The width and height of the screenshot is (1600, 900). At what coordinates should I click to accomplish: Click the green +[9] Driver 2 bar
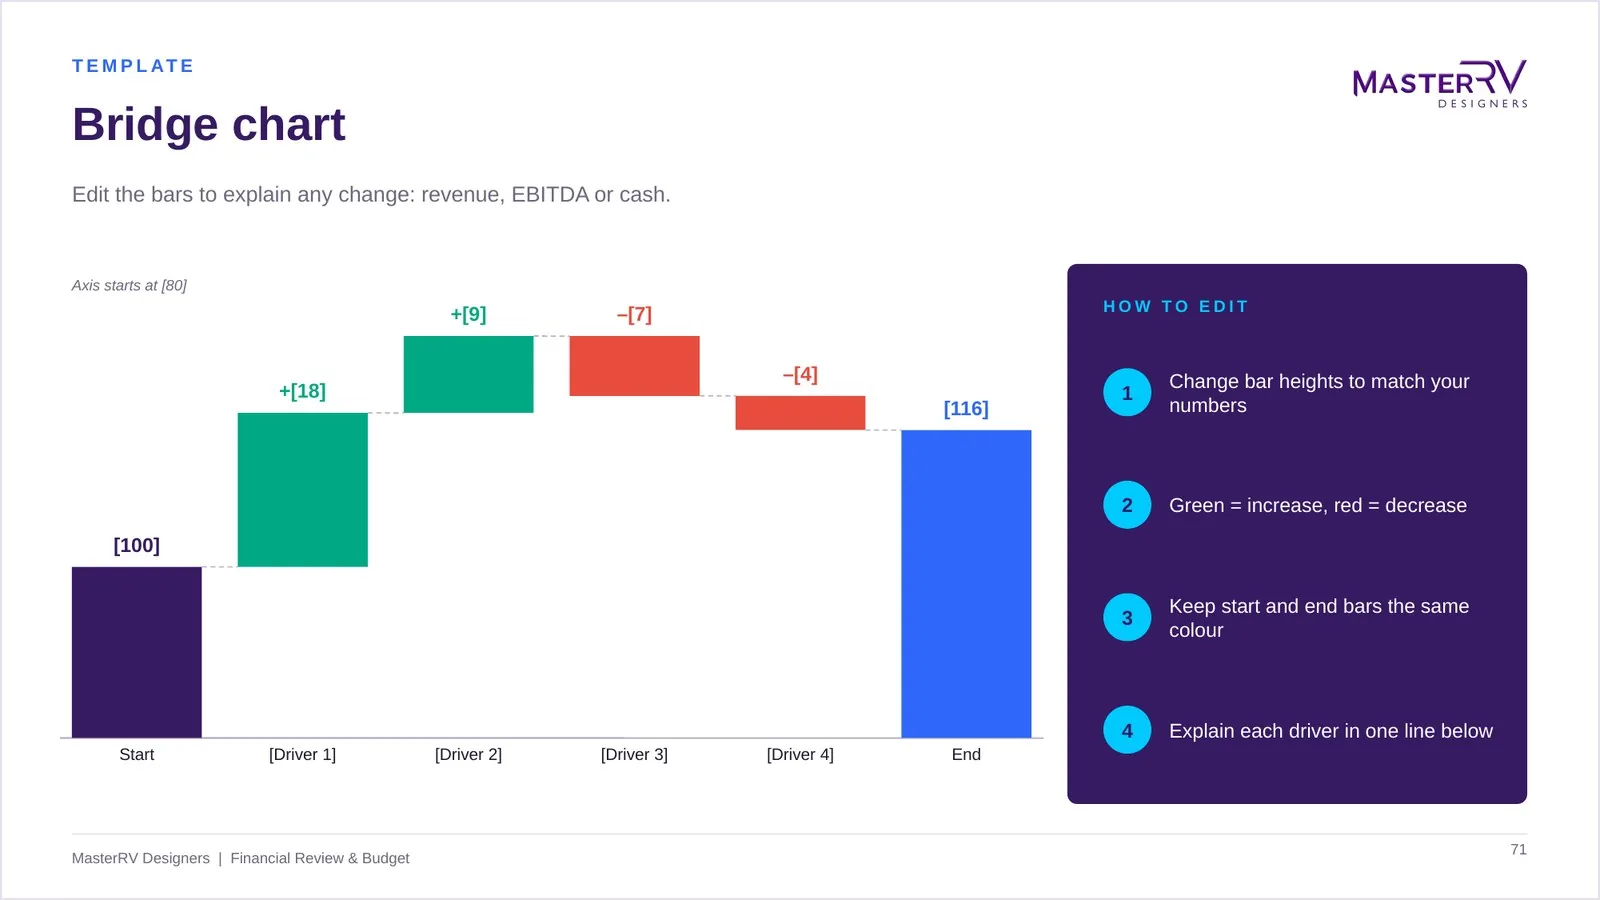tap(468, 374)
